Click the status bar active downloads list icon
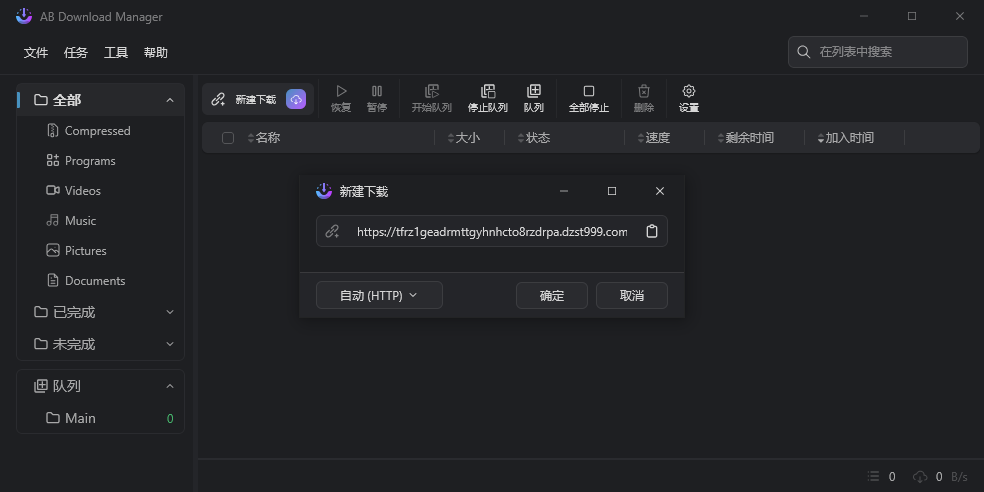The image size is (984, 492). click(x=874, y=477)
